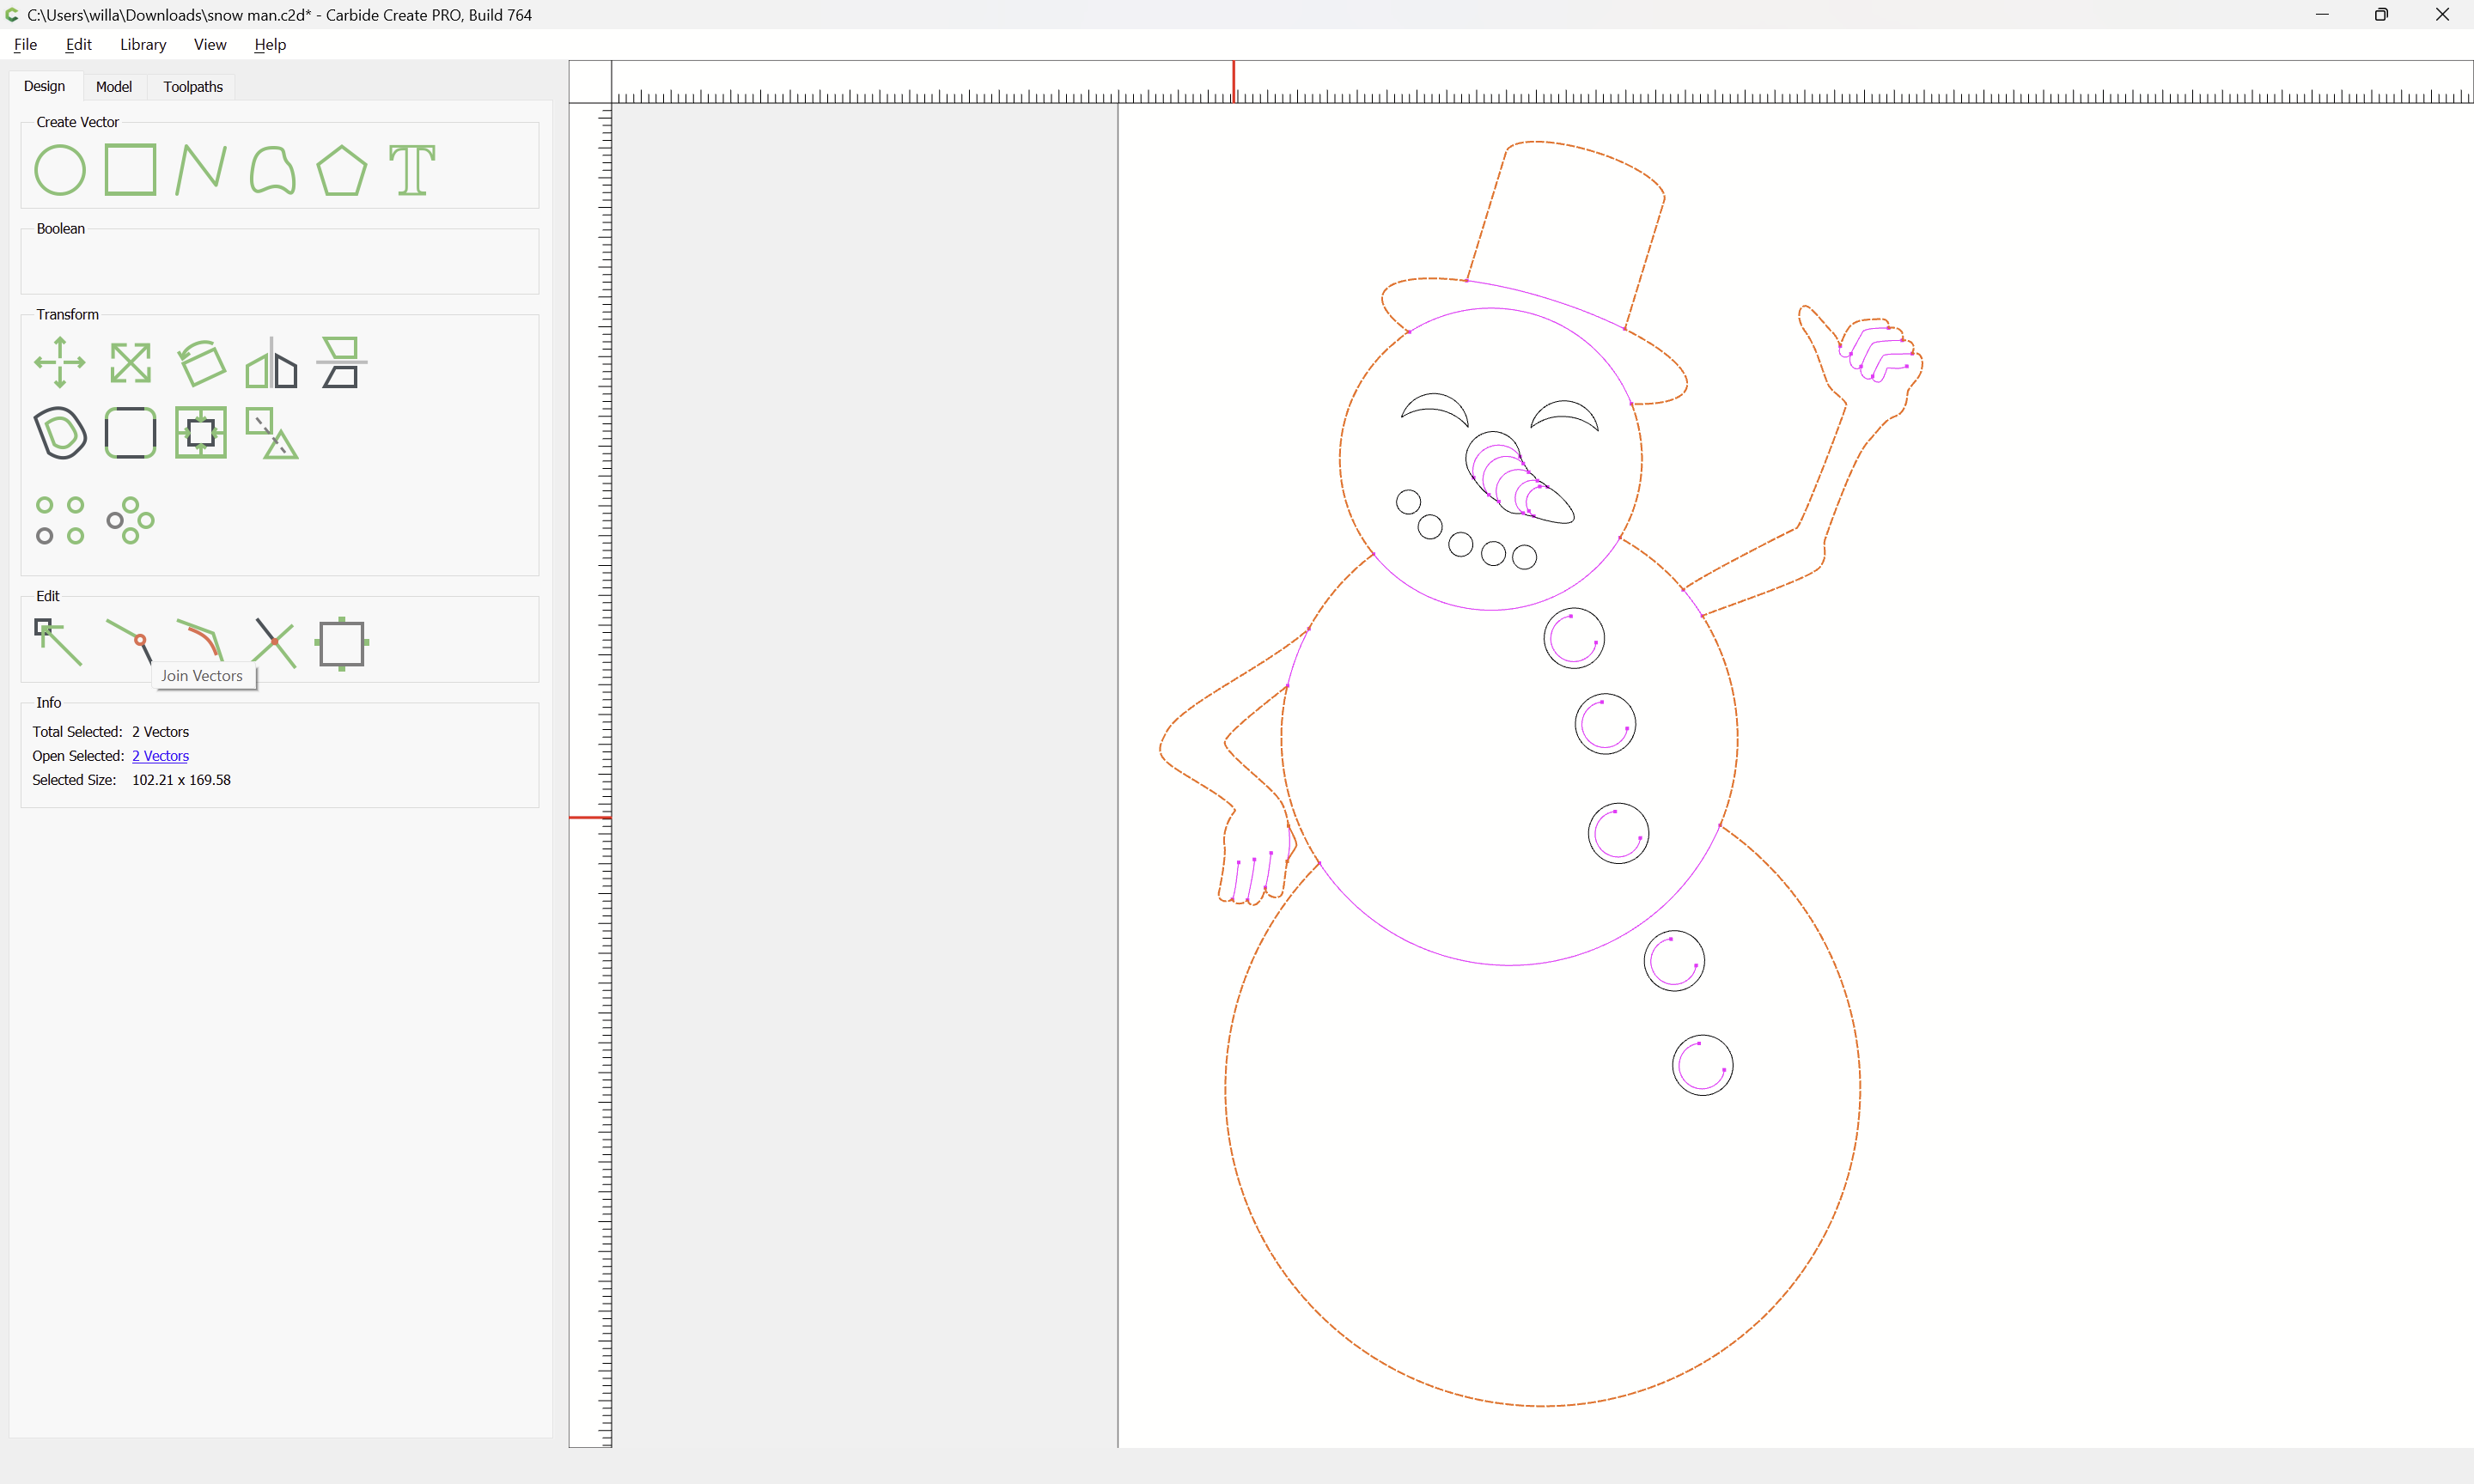Select the Polyline tool

click(201, 170)
